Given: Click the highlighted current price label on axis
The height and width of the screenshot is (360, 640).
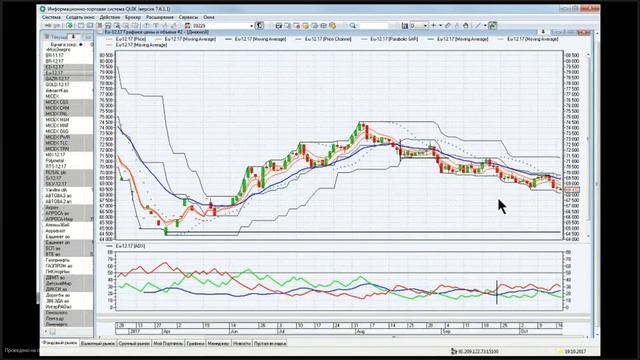Looking at the screenshot, I should (x=572, y=190).
